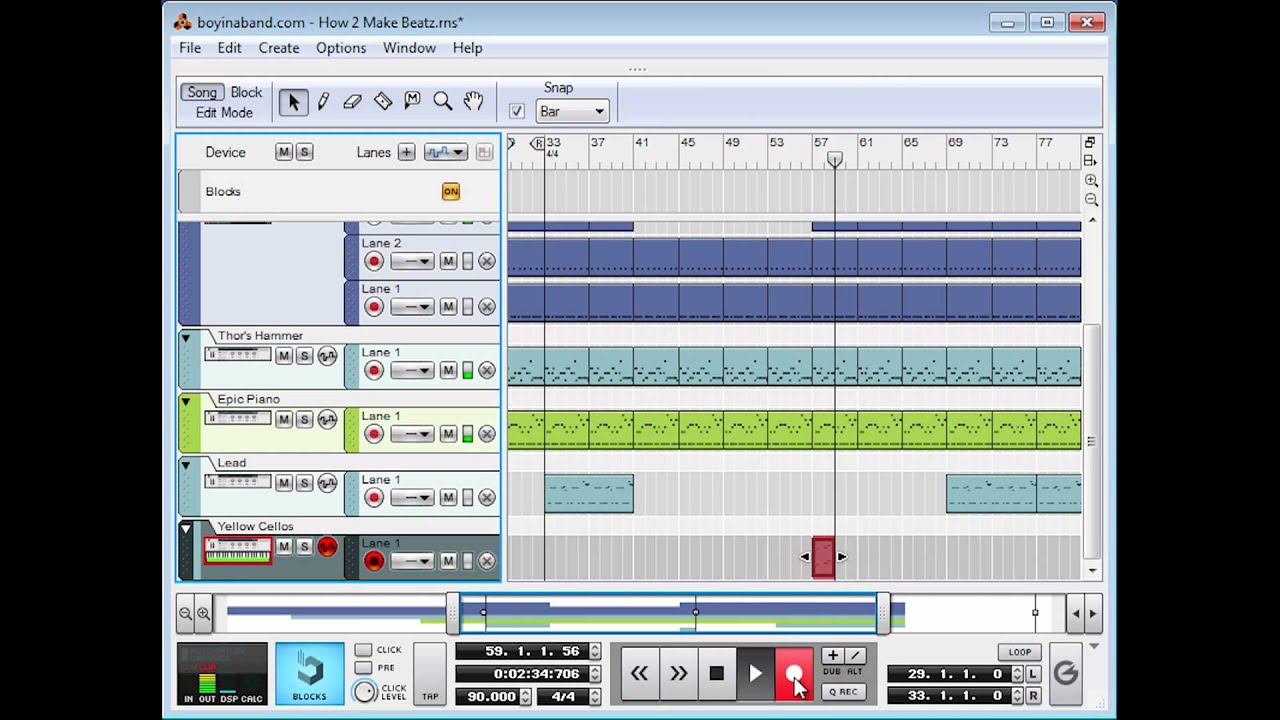The width and height of the screenshot is (1280, 720).
Task: Click the New Overdub plus button
Action: click(832, 655)
